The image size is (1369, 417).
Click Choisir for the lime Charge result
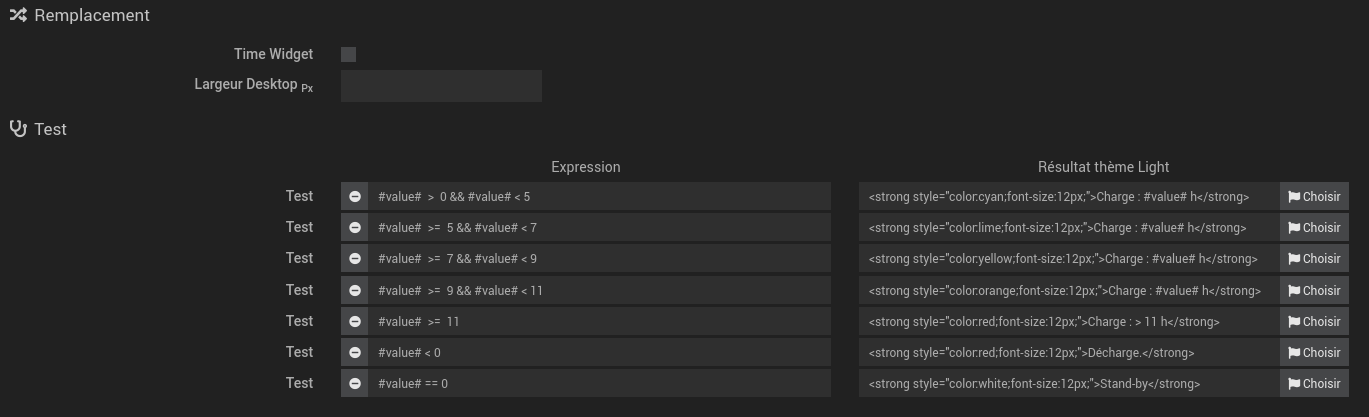click(x=1314, y=227)
